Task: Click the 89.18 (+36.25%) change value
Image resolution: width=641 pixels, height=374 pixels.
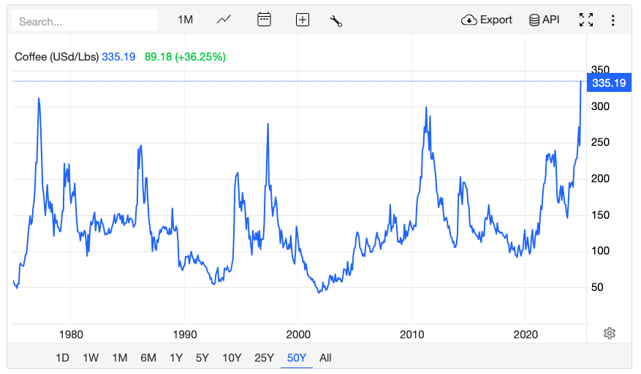Action: [x=185, y=57]
